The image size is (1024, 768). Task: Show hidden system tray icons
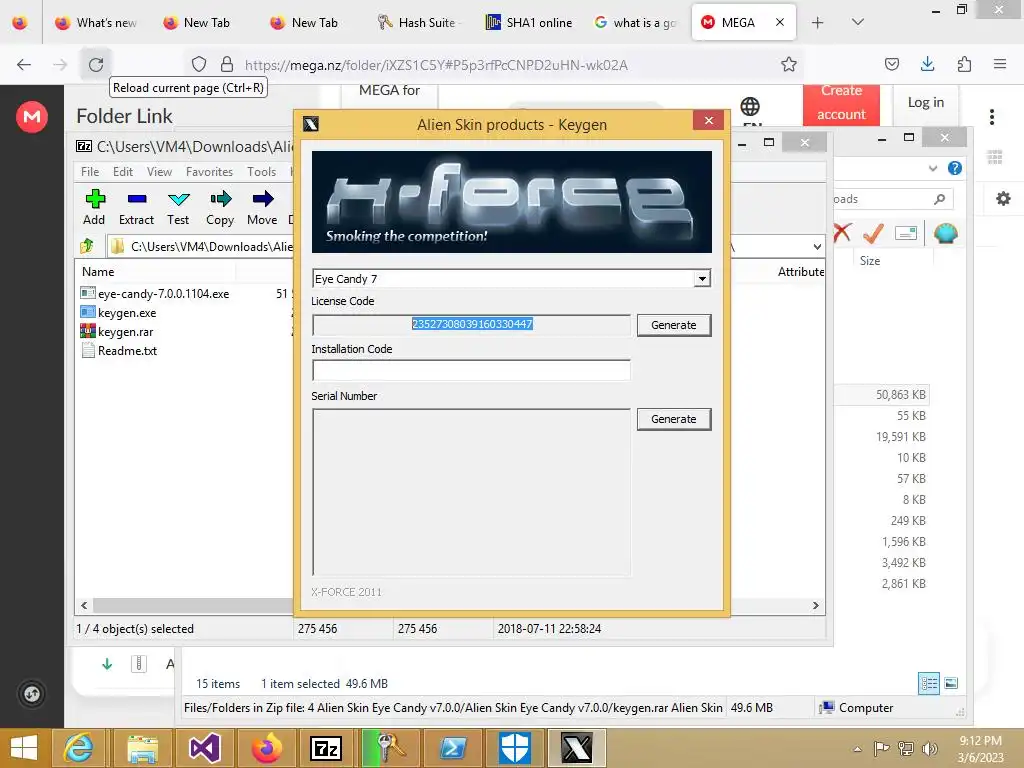pos(857,749)
